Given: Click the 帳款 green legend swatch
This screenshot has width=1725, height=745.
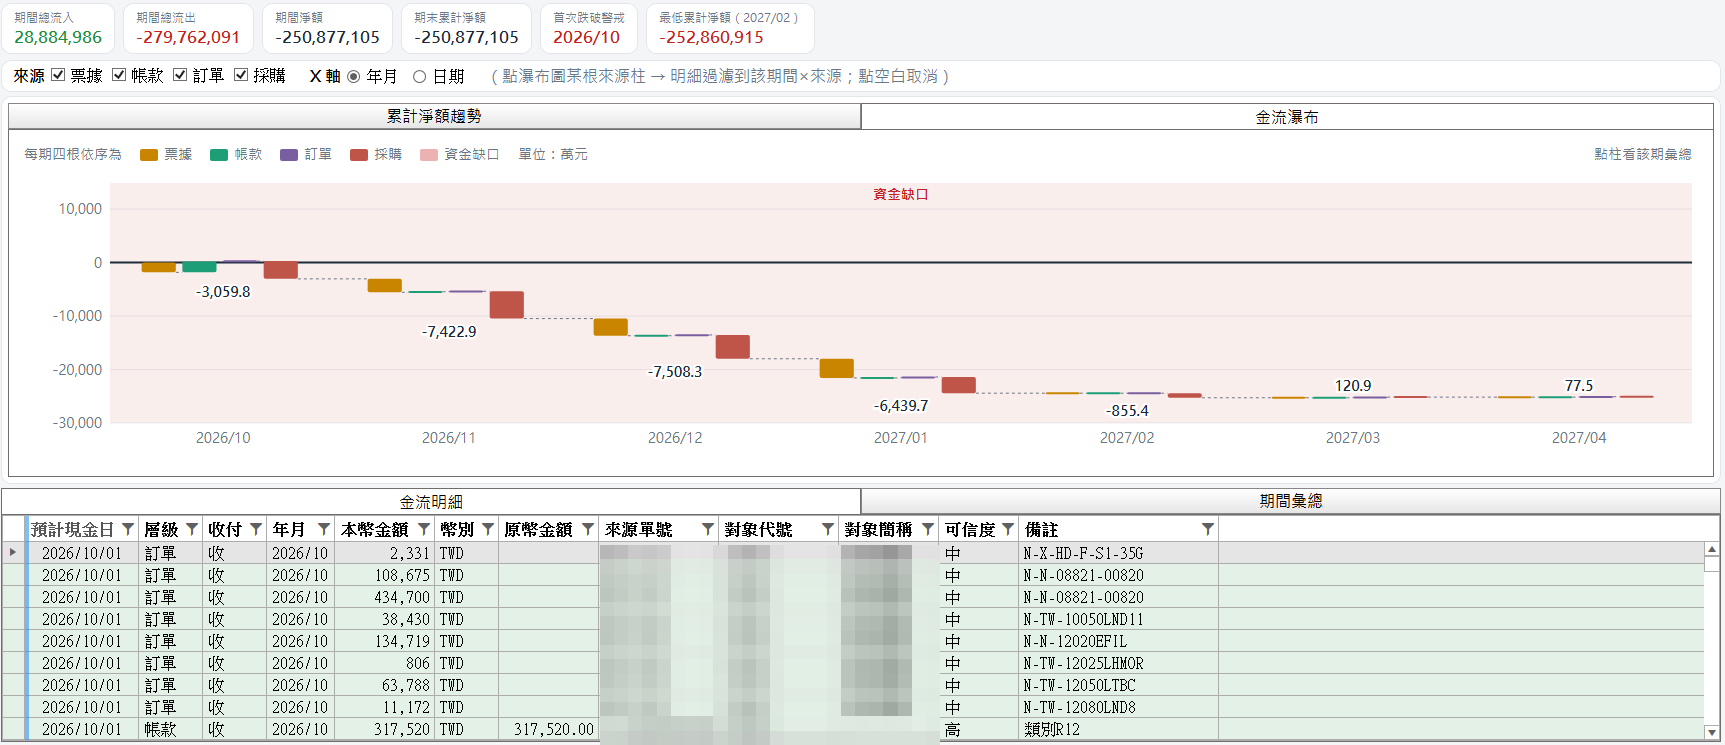Looking at the screenshot, I should click(219, 155).
